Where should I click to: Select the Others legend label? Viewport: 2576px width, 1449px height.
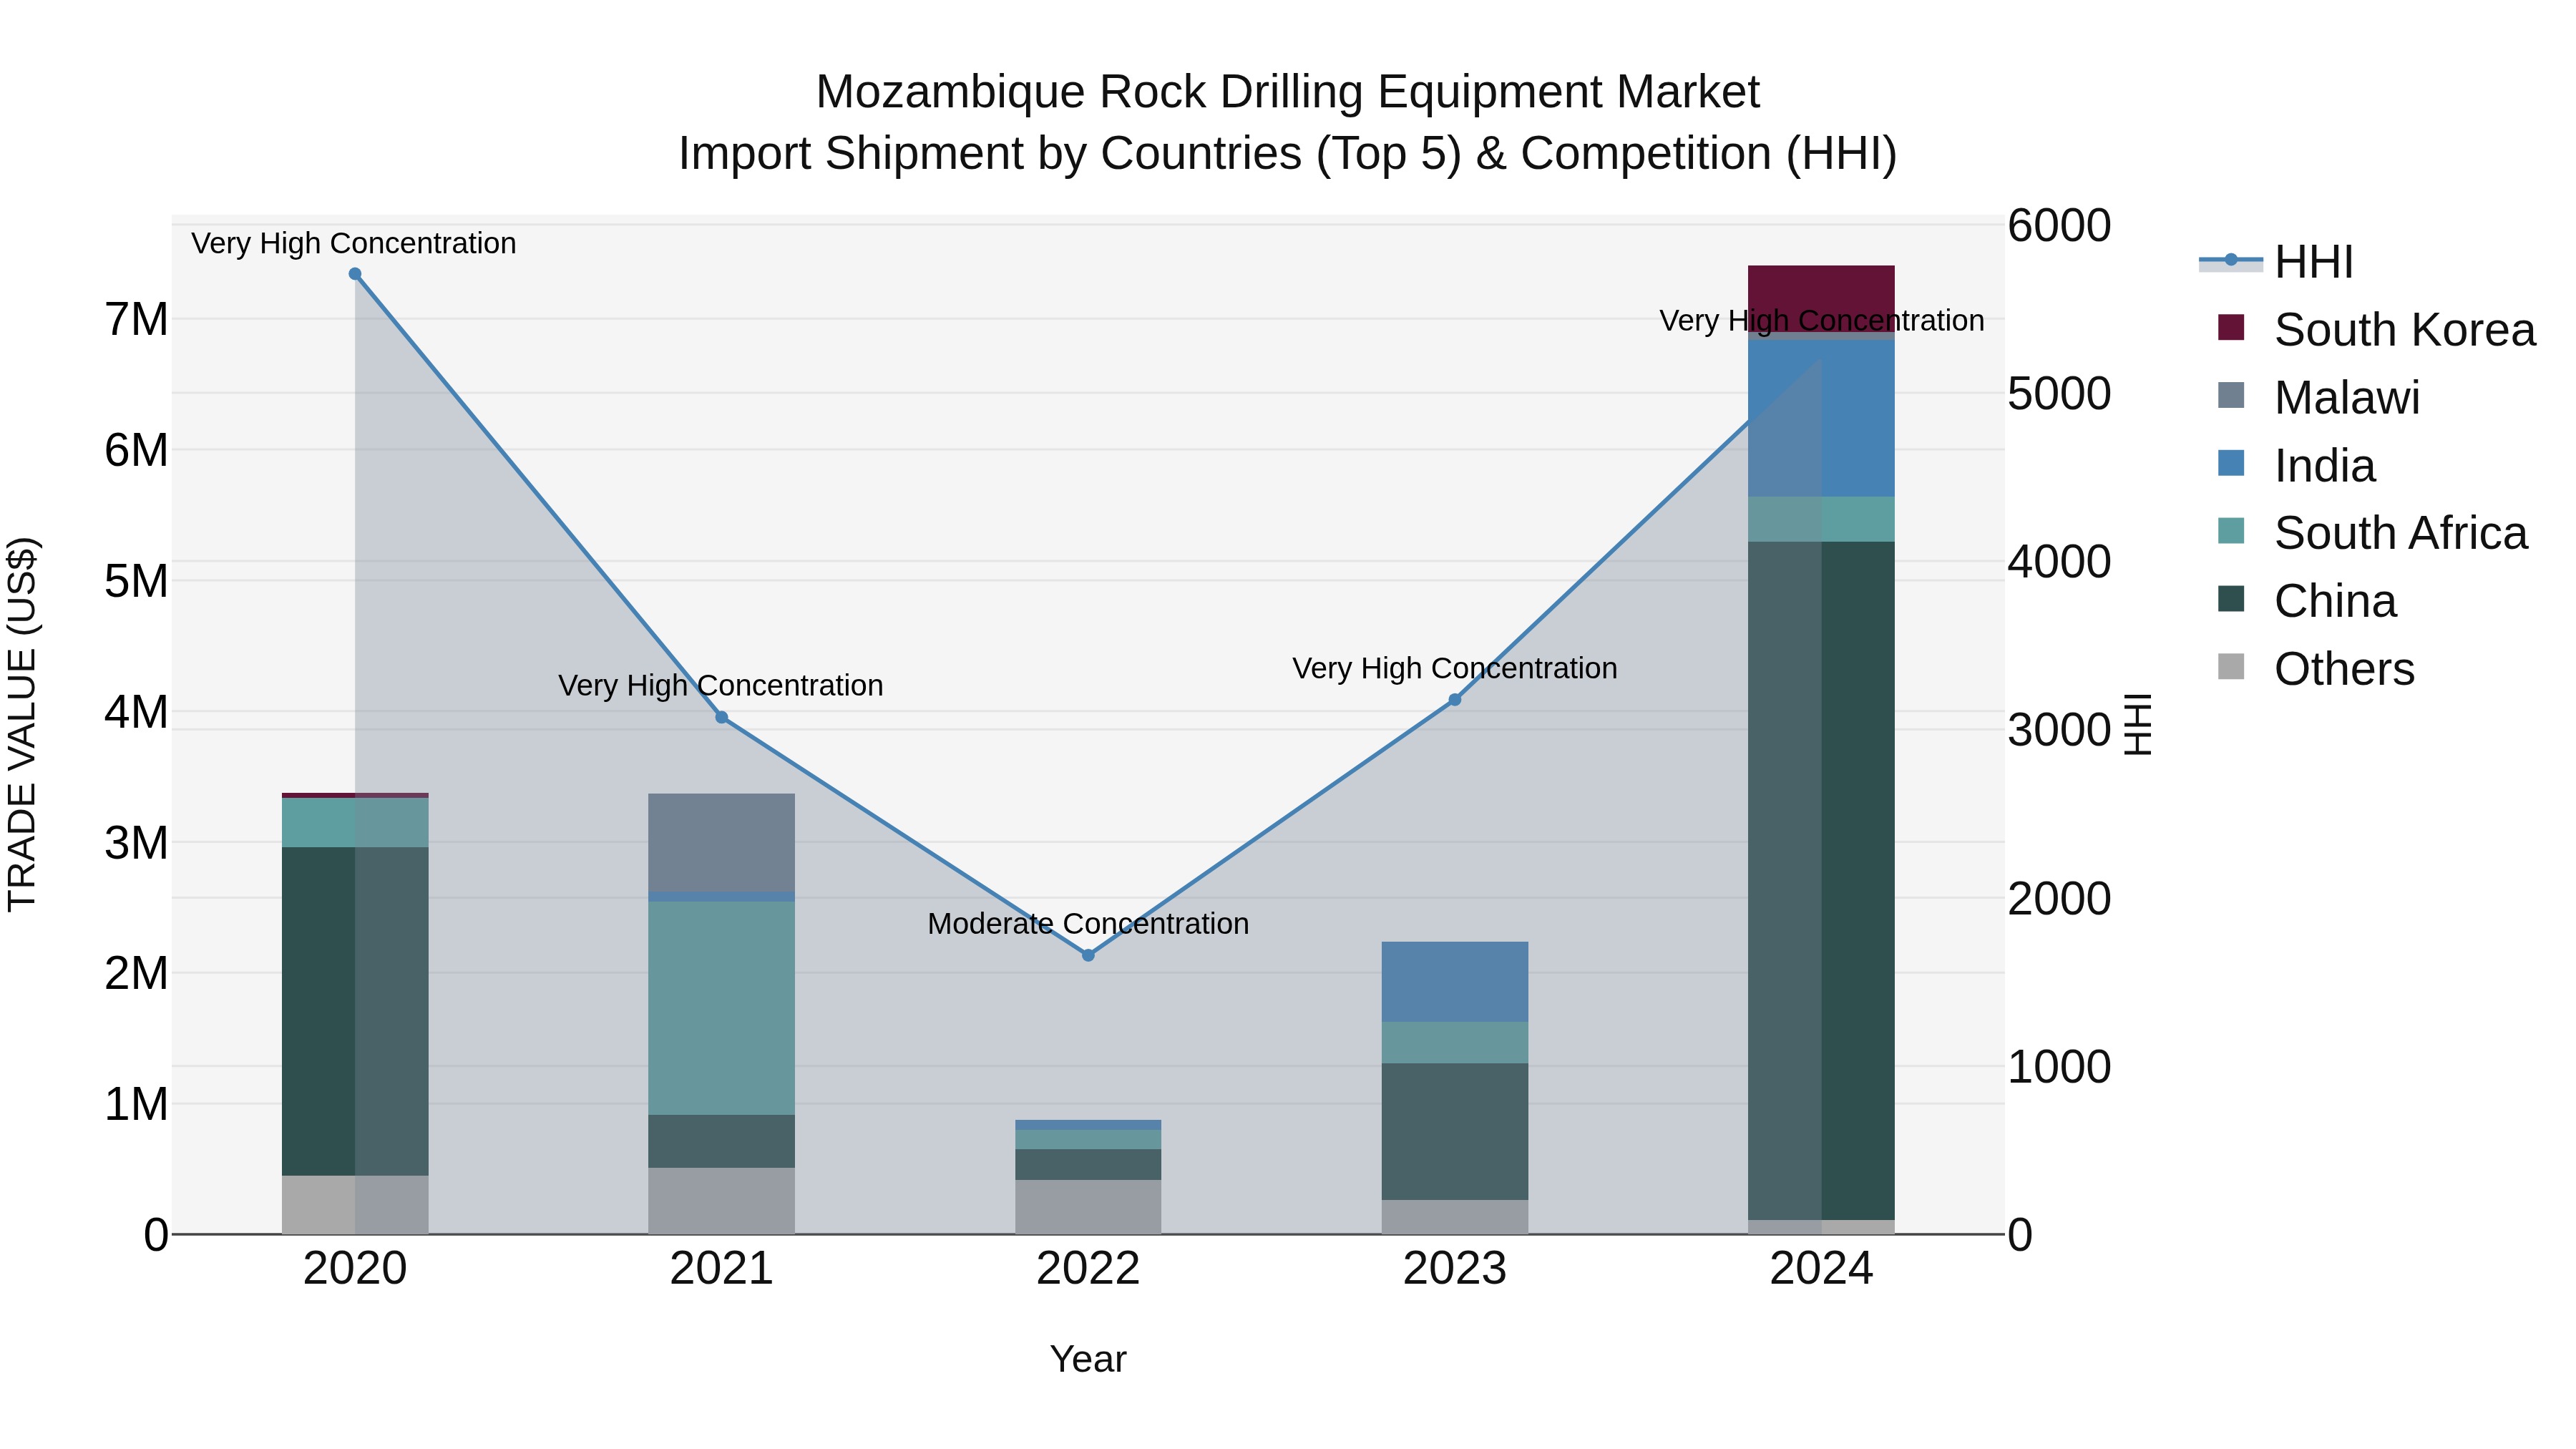tap(2344, 669)
